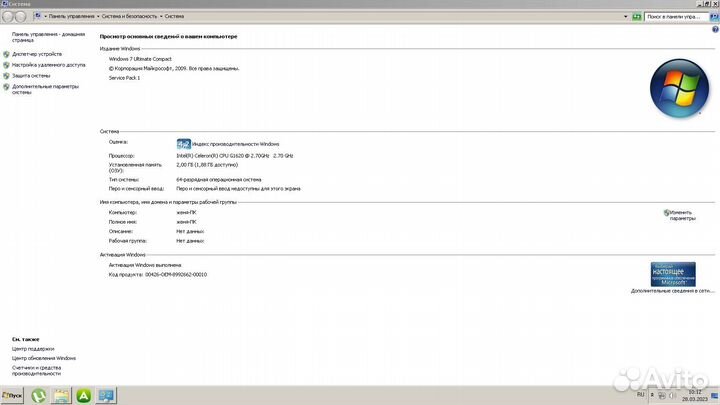Open uTorrent from the taskbar

click(x=39, y=395)
